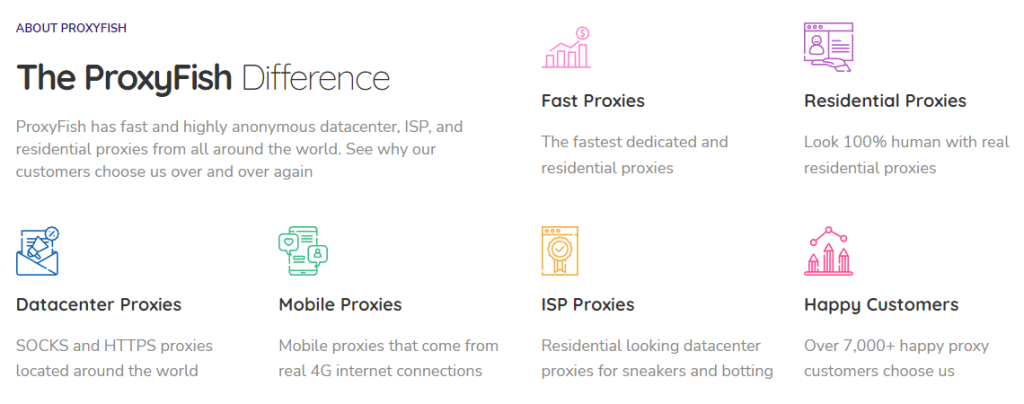Click the Happy Customers pencil graph icon
The width and height of the screenshot is (1024, 404).
(x=828, y=252)
